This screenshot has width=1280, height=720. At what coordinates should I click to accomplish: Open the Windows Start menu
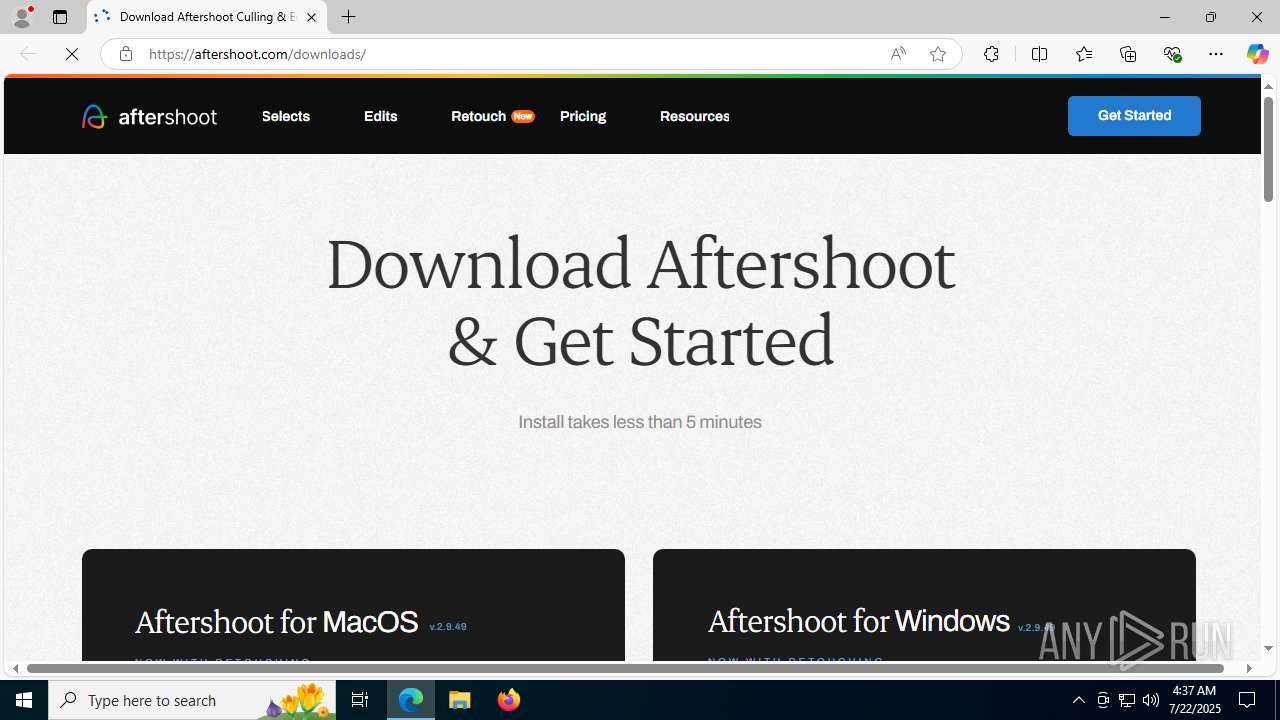coord(24,700)
